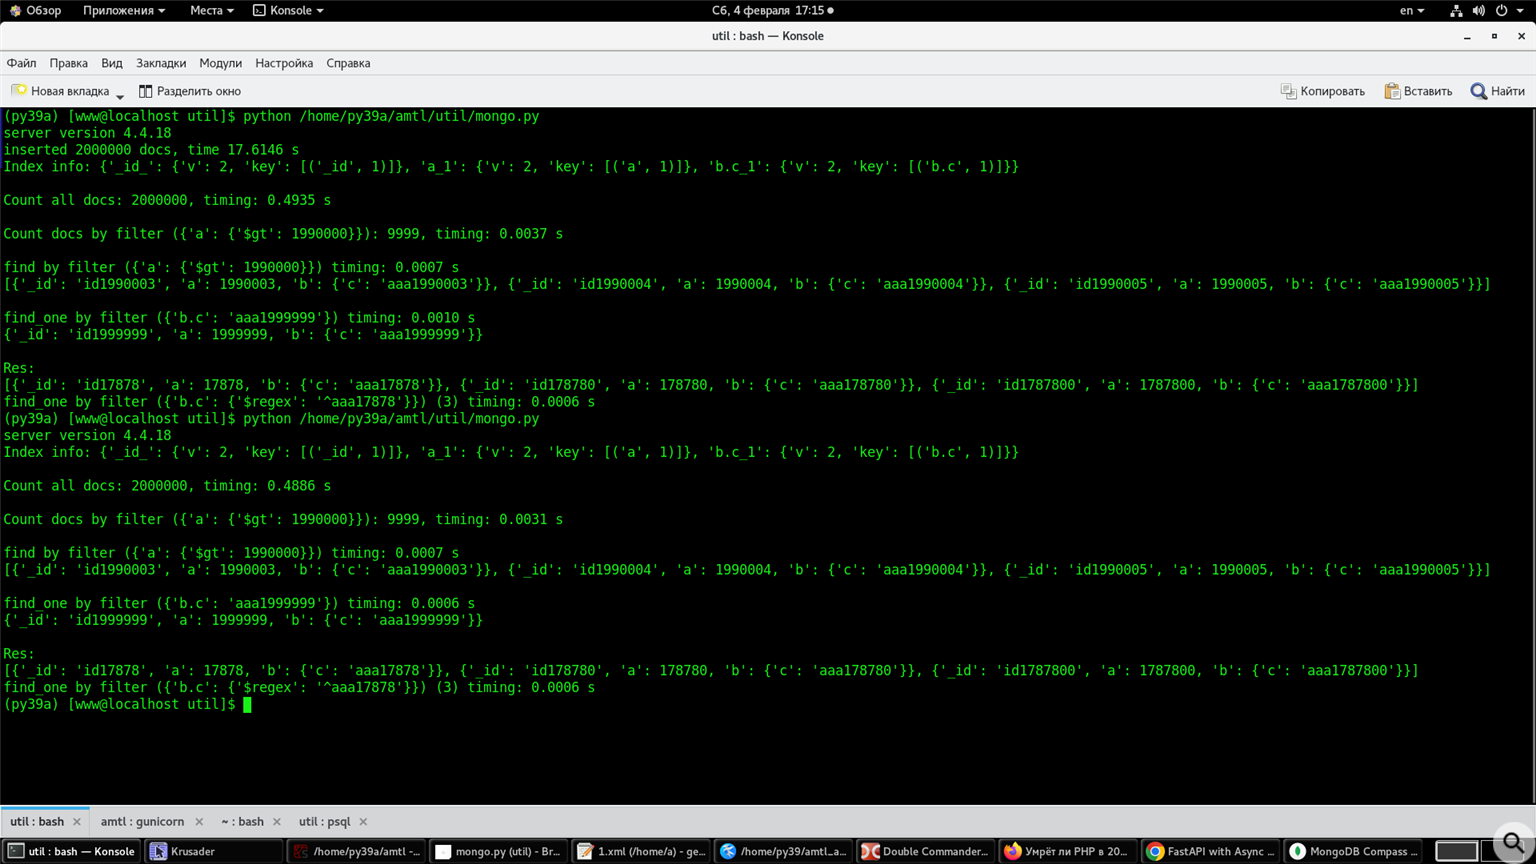Click the magnifier icon at taskbar end

[1514, 842]
